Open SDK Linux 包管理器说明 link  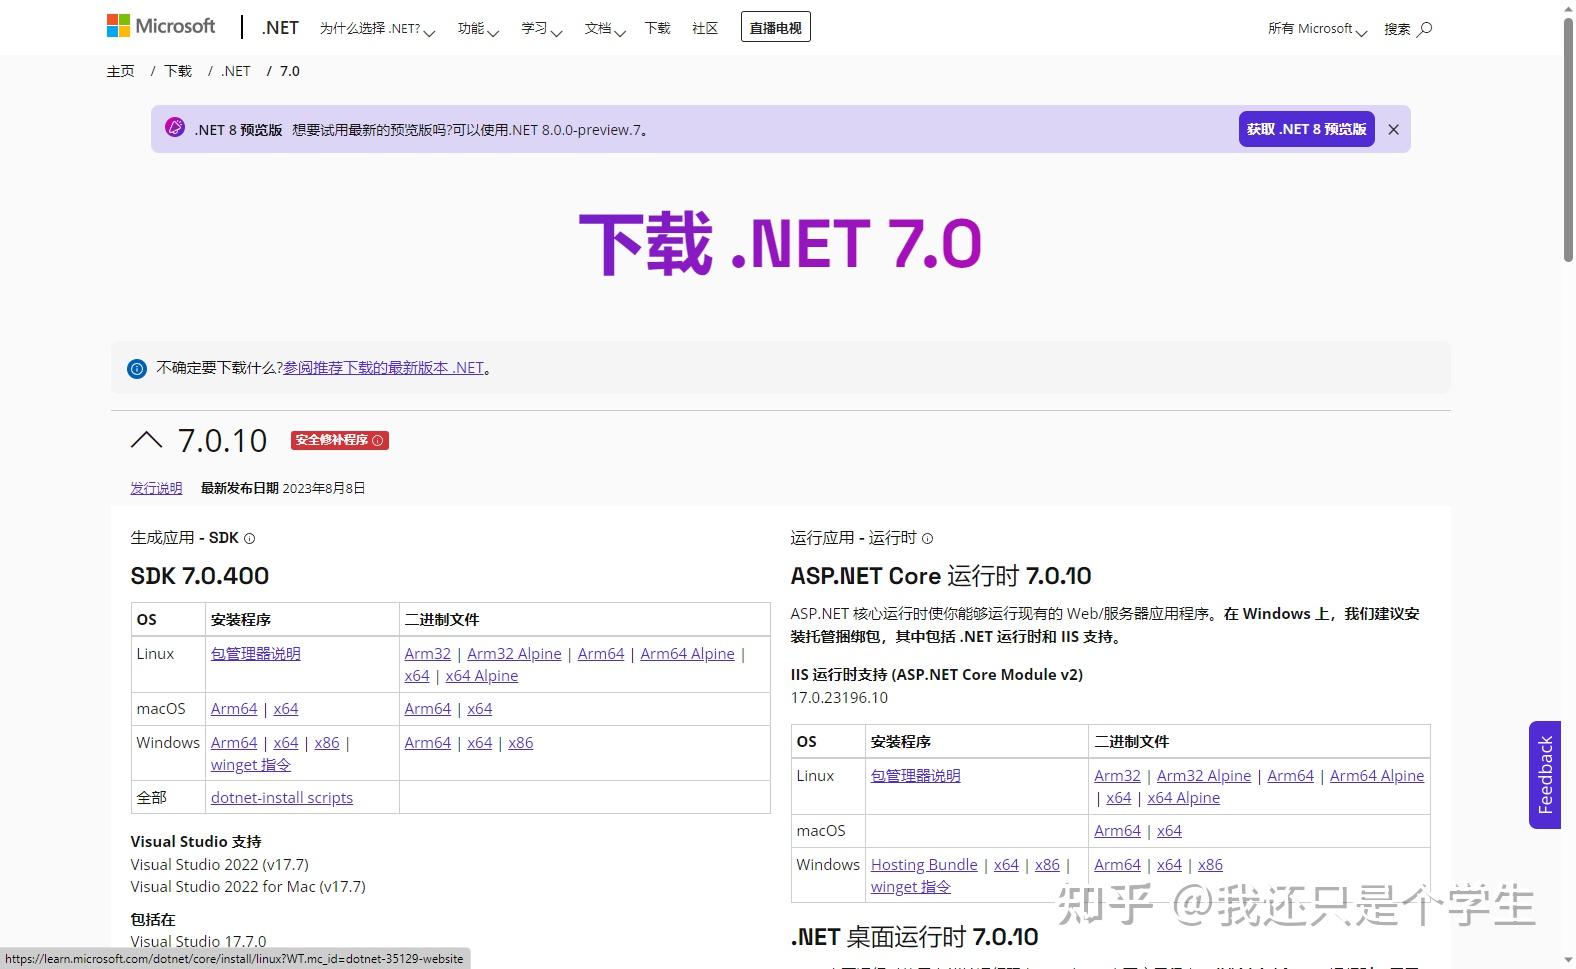coord(256,654)
